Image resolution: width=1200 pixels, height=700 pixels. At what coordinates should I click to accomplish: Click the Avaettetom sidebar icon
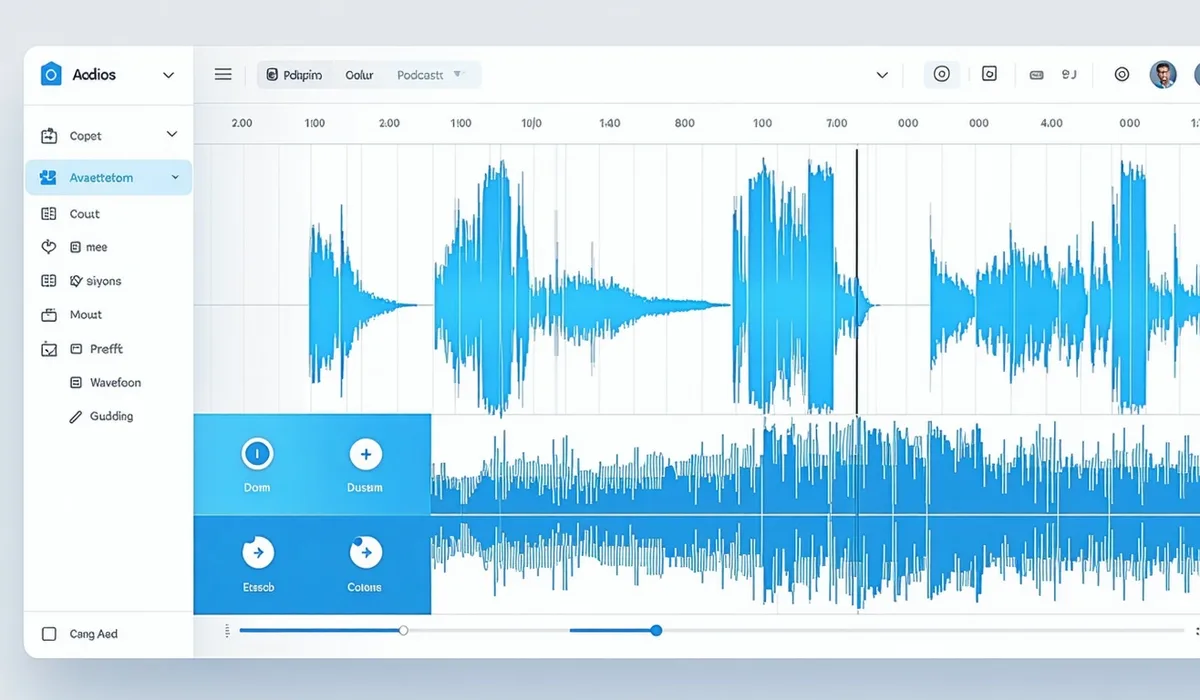(48, 178)
